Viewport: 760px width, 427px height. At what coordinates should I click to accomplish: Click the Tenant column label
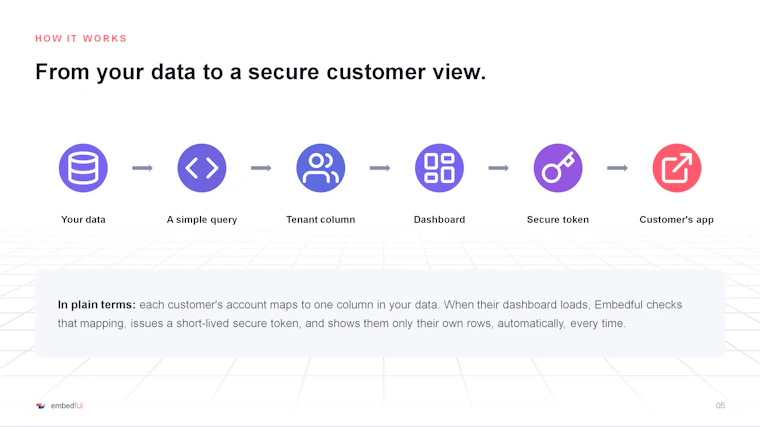click(320, 220)
